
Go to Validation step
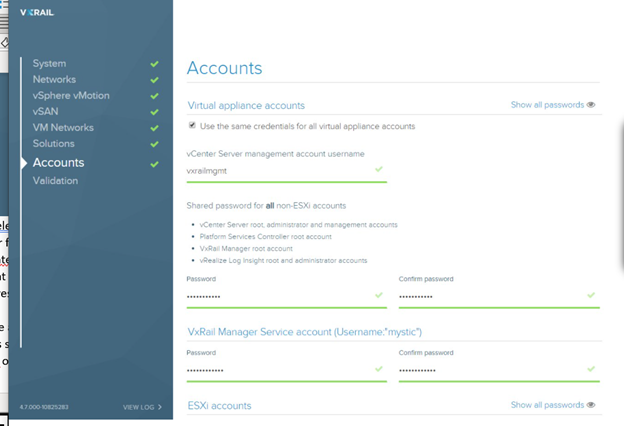55,181
